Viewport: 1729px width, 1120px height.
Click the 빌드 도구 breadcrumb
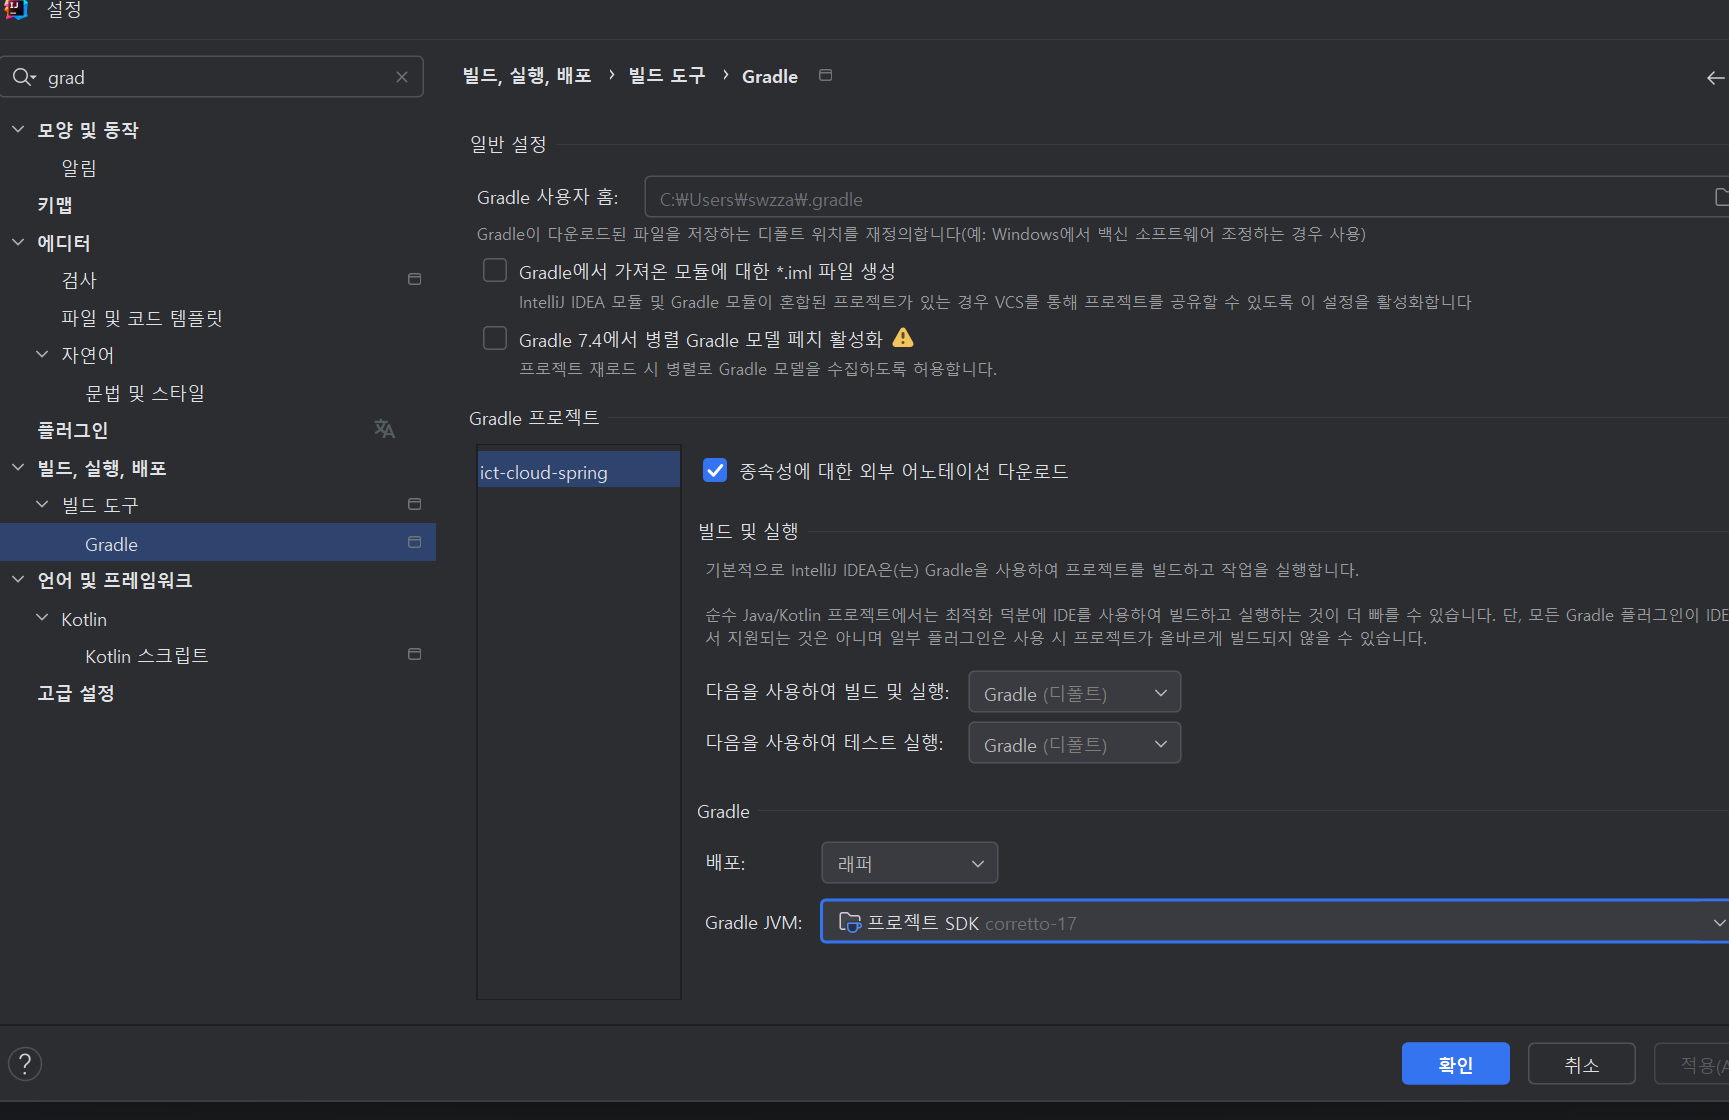click(667, 76)
